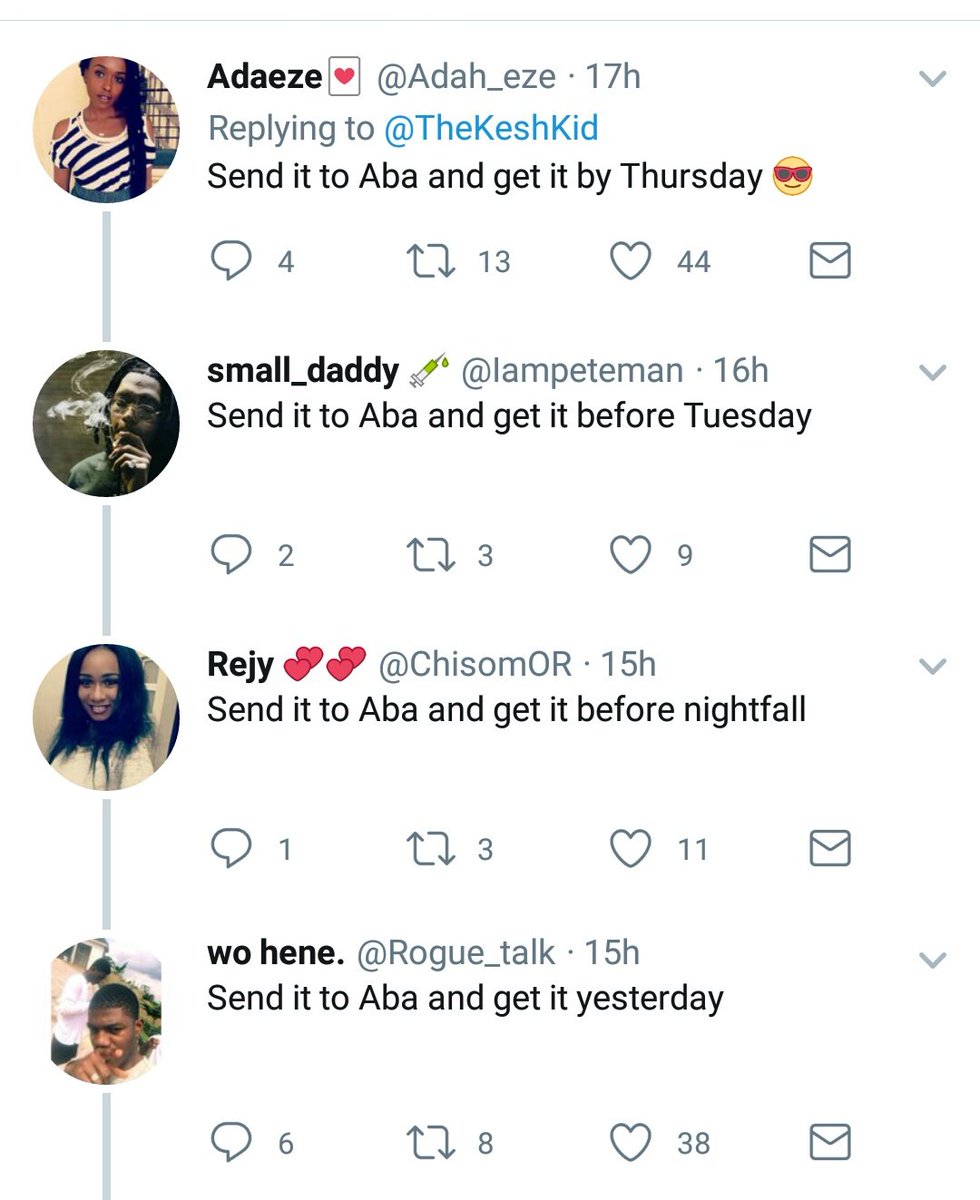Like wo hene.'s tweet with 38 likes
980x1200 pixels.
[x=630, y=1142]
